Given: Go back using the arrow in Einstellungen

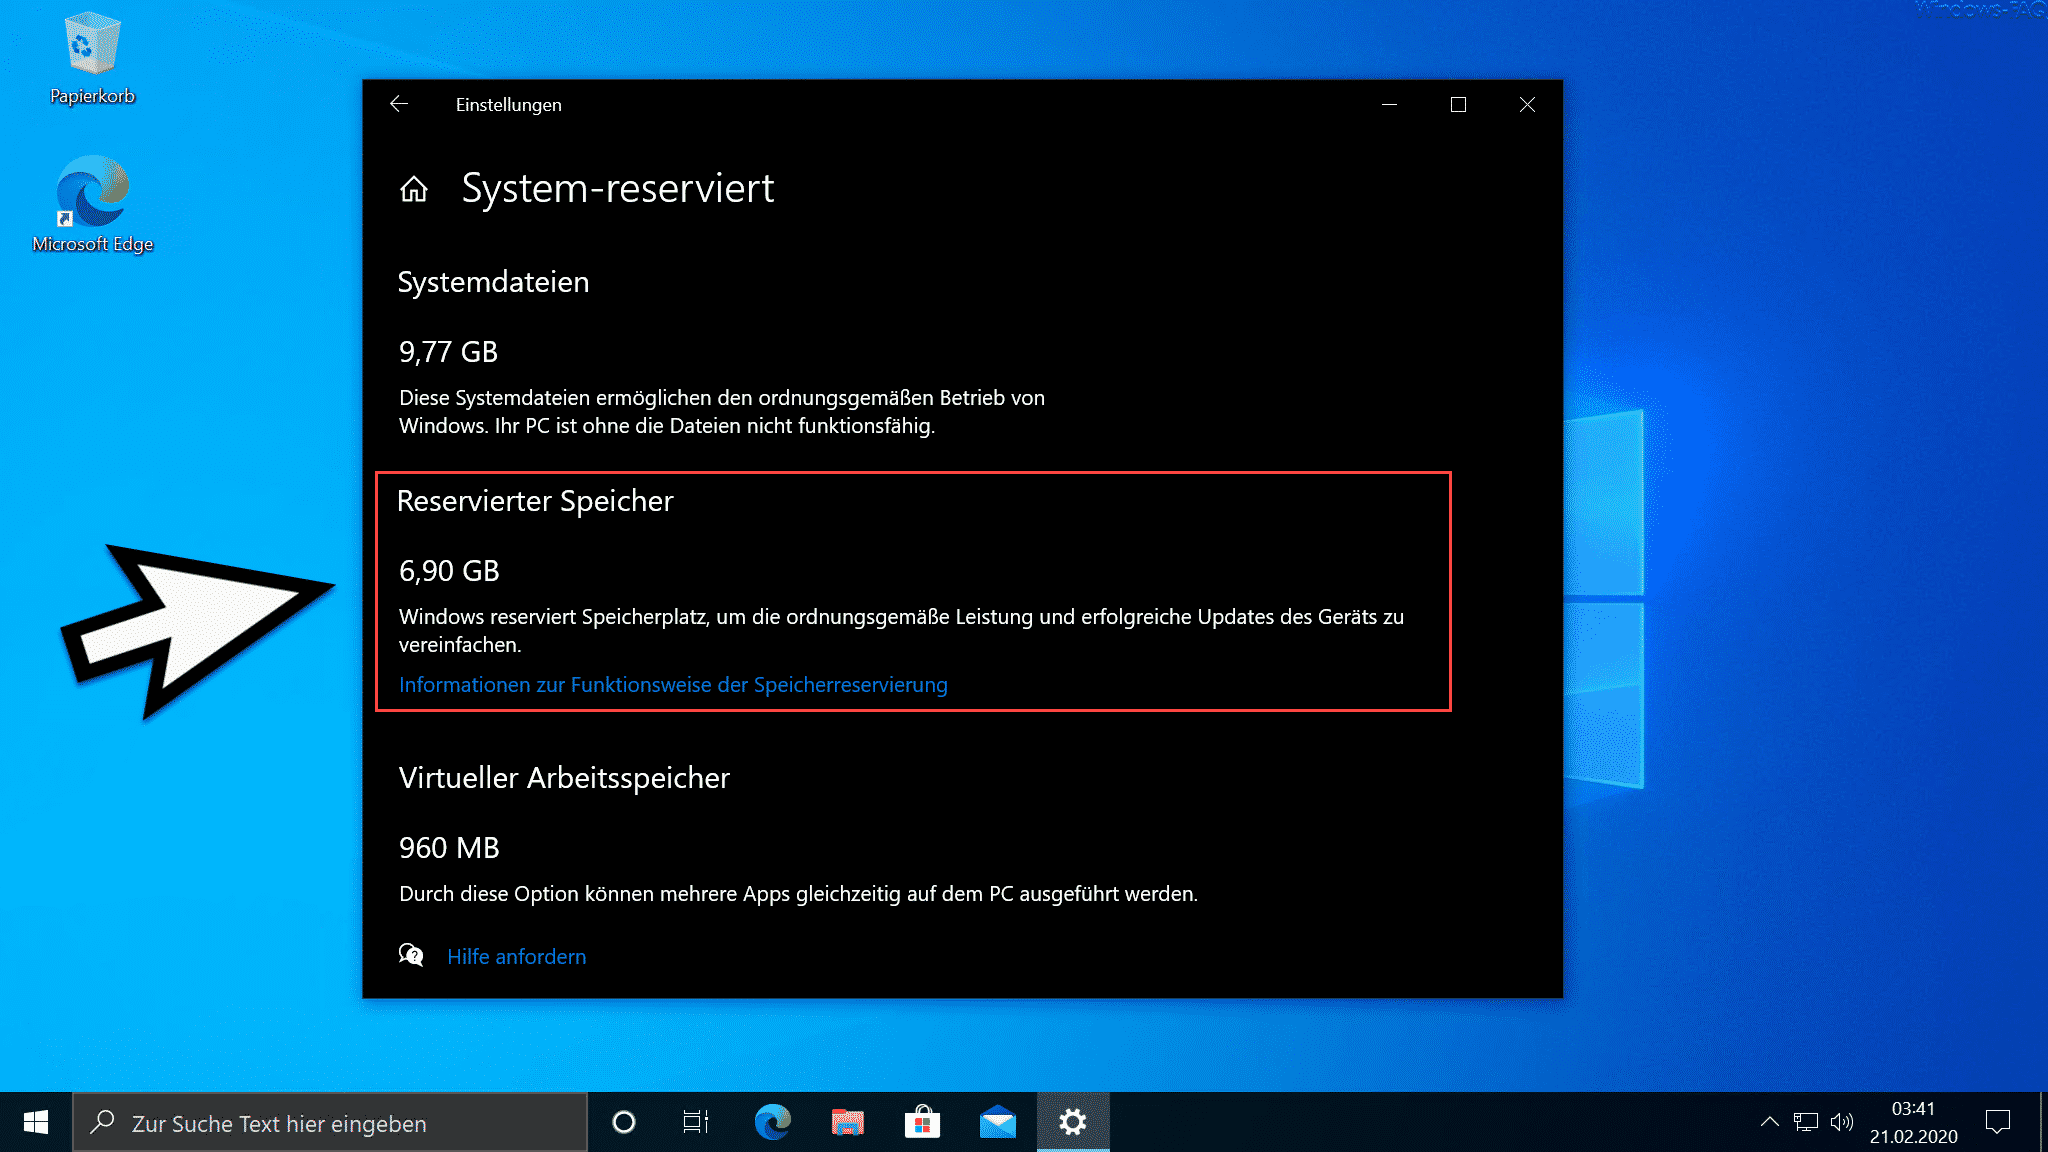Looking at the screenshot, I should tap(399, 104).
